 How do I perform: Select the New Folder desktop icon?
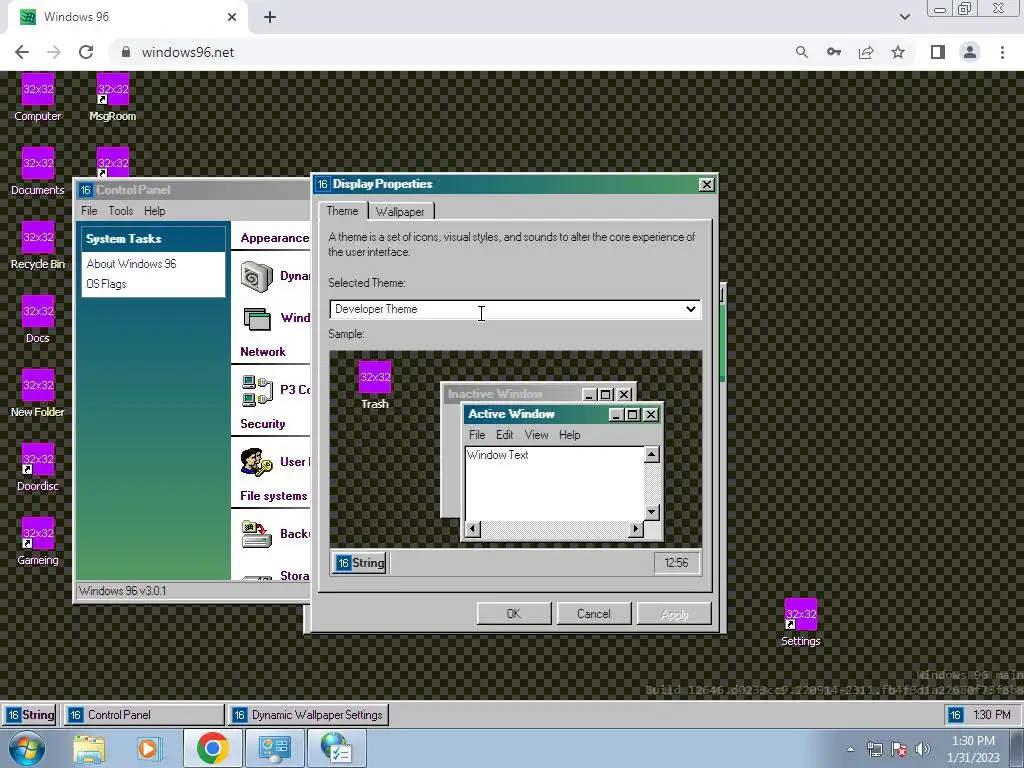pyautogui.click(x=38, y=393)
